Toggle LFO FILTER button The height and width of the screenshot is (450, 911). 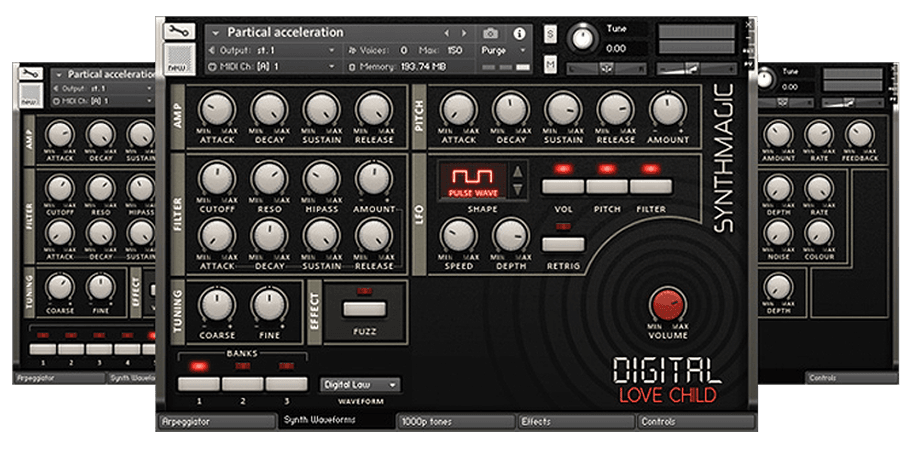[651, 186]
